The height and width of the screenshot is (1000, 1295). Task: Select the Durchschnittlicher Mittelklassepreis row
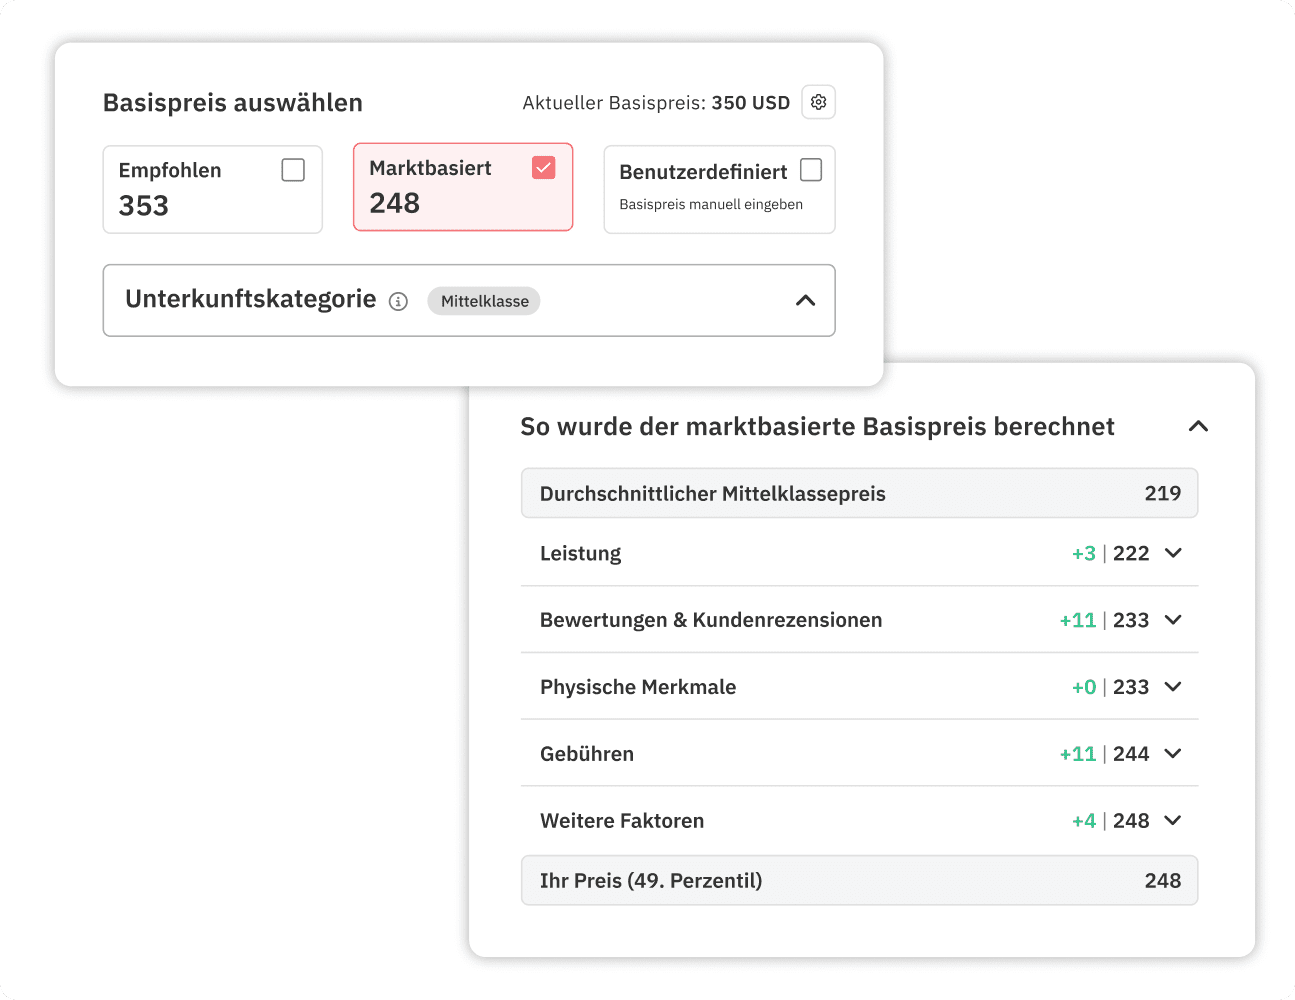pos(859,493)
